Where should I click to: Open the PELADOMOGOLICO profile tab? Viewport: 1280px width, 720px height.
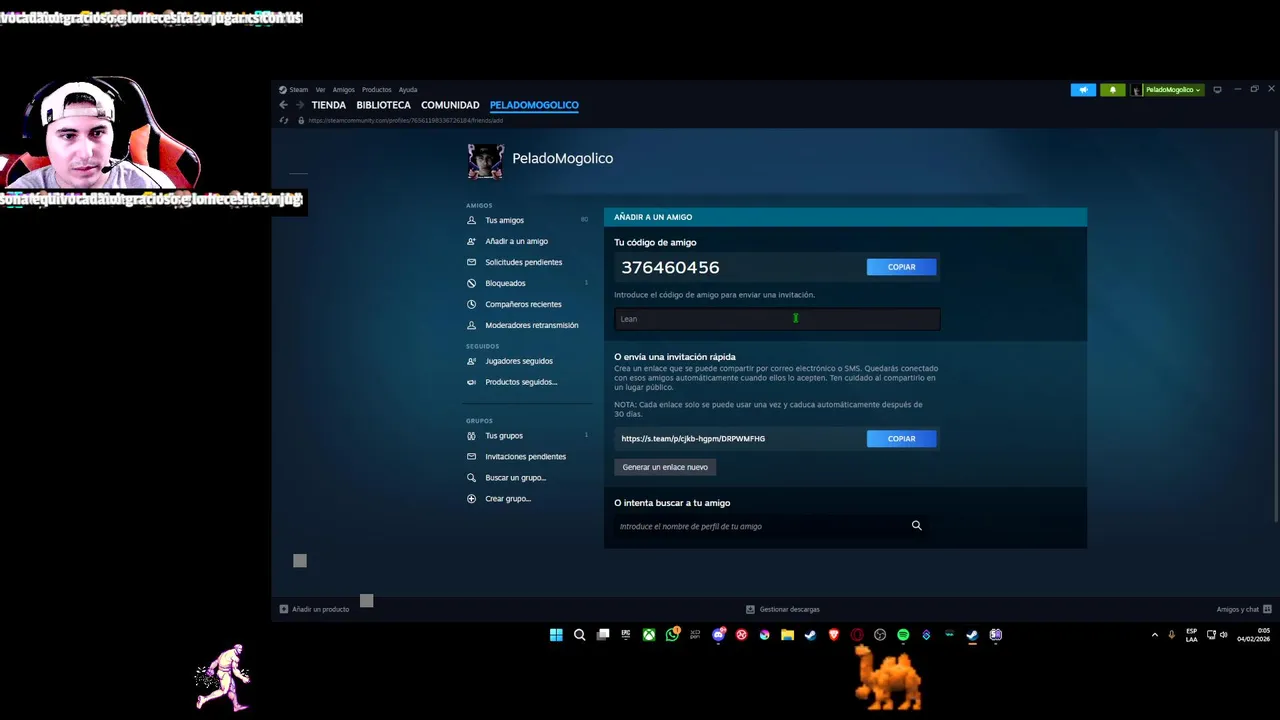click(534, 105)
